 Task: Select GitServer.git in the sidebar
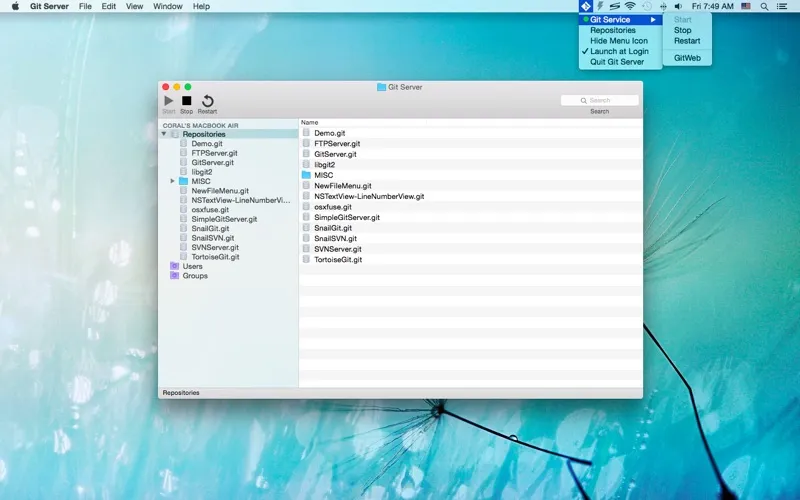[212, 162]
